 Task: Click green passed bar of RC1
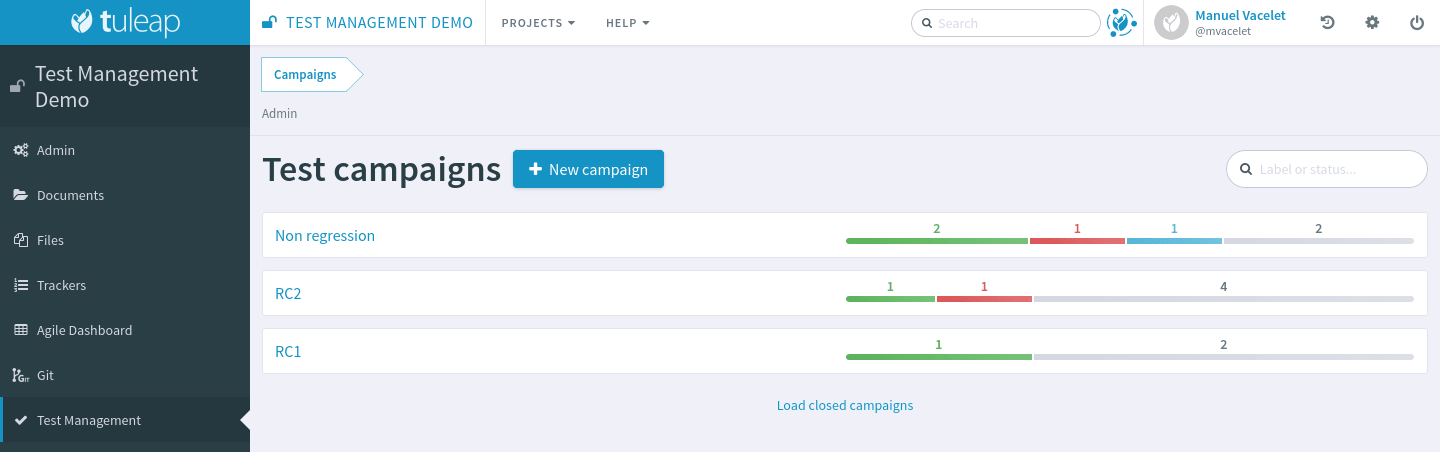[x=938, y=357]
